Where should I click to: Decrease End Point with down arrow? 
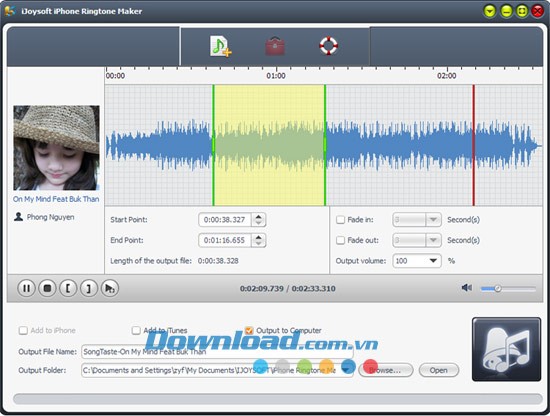[259, 243]
